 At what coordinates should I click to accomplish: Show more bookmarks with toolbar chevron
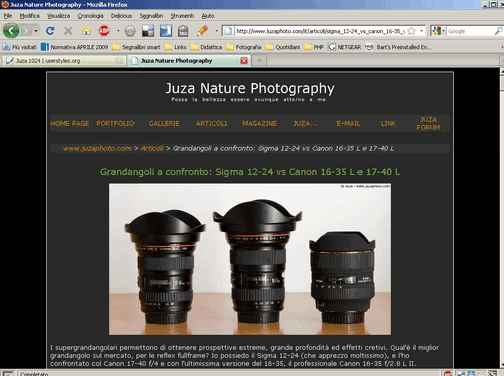click(x=501, y=47)
